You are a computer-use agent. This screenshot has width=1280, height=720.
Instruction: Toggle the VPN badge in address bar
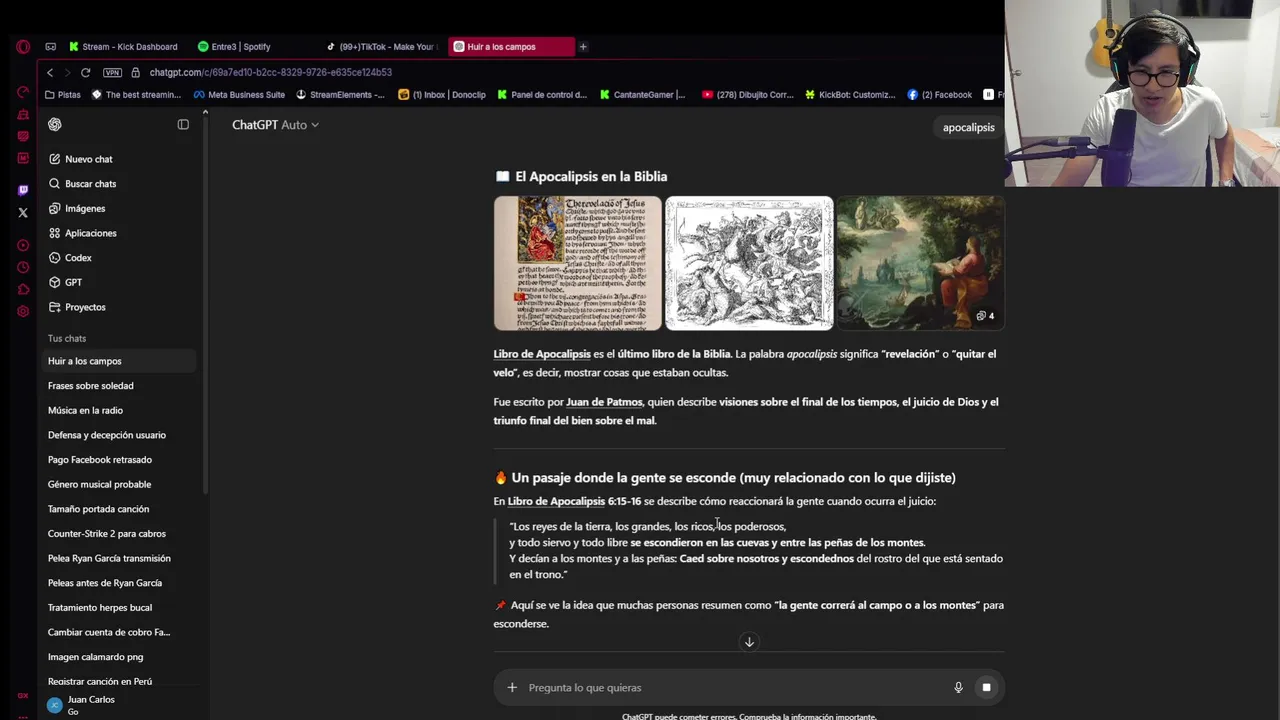[112, 72]
